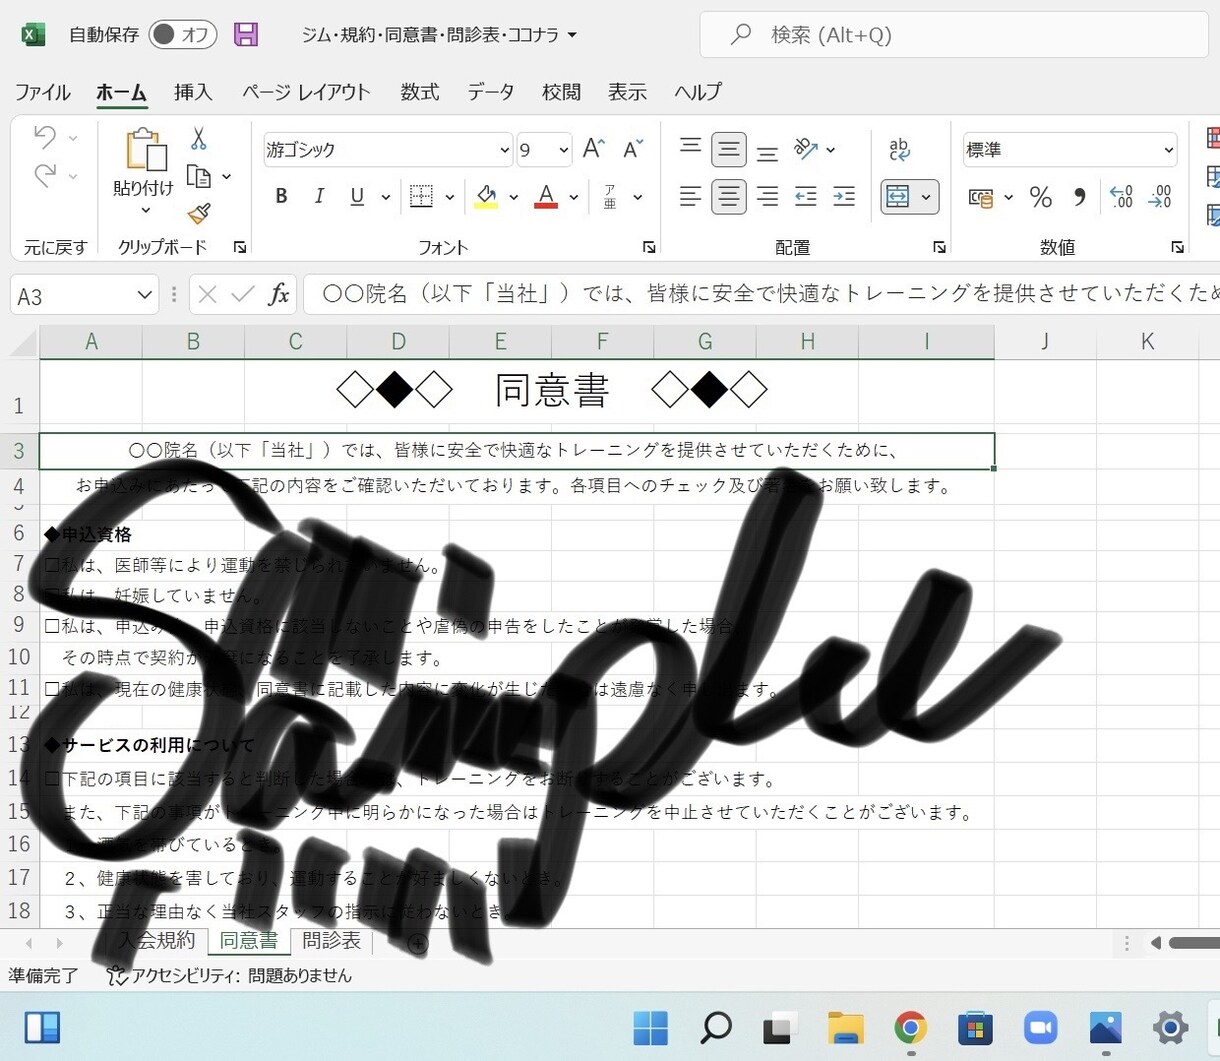Viewport: 1220px width, 1061px height.
Task: Open Google Chrome from taskbar
Action: pos(910,1027)
